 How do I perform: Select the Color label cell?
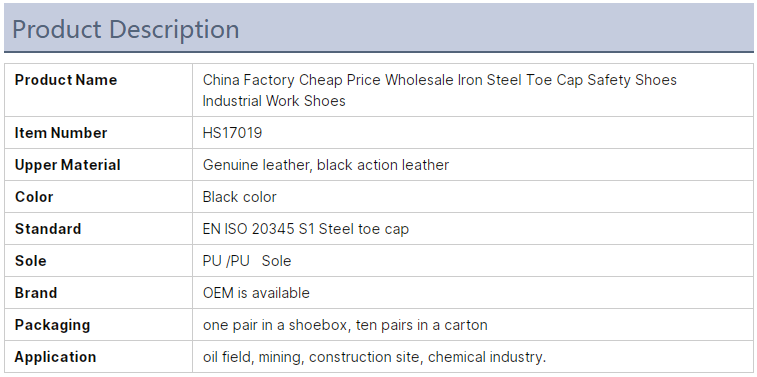(x=98, y=197)
